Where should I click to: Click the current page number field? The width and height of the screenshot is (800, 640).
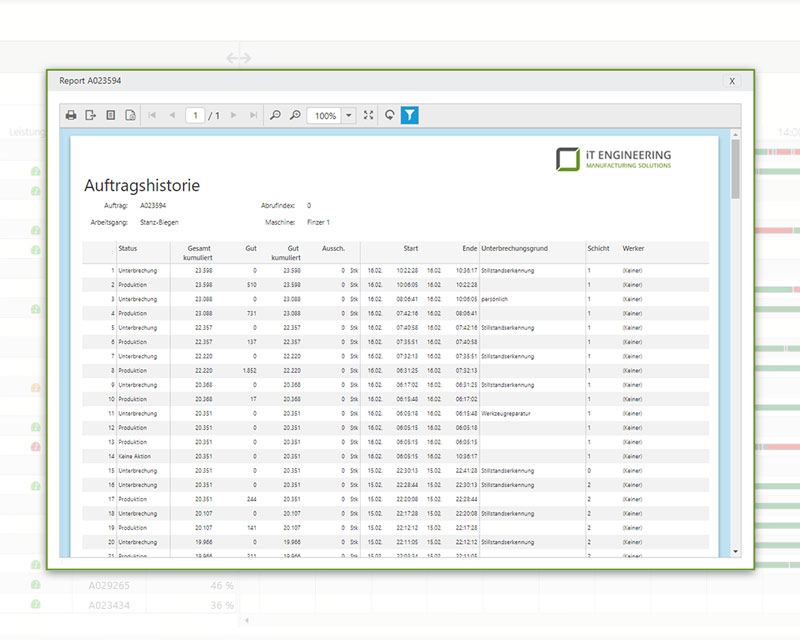coord(196,116)
